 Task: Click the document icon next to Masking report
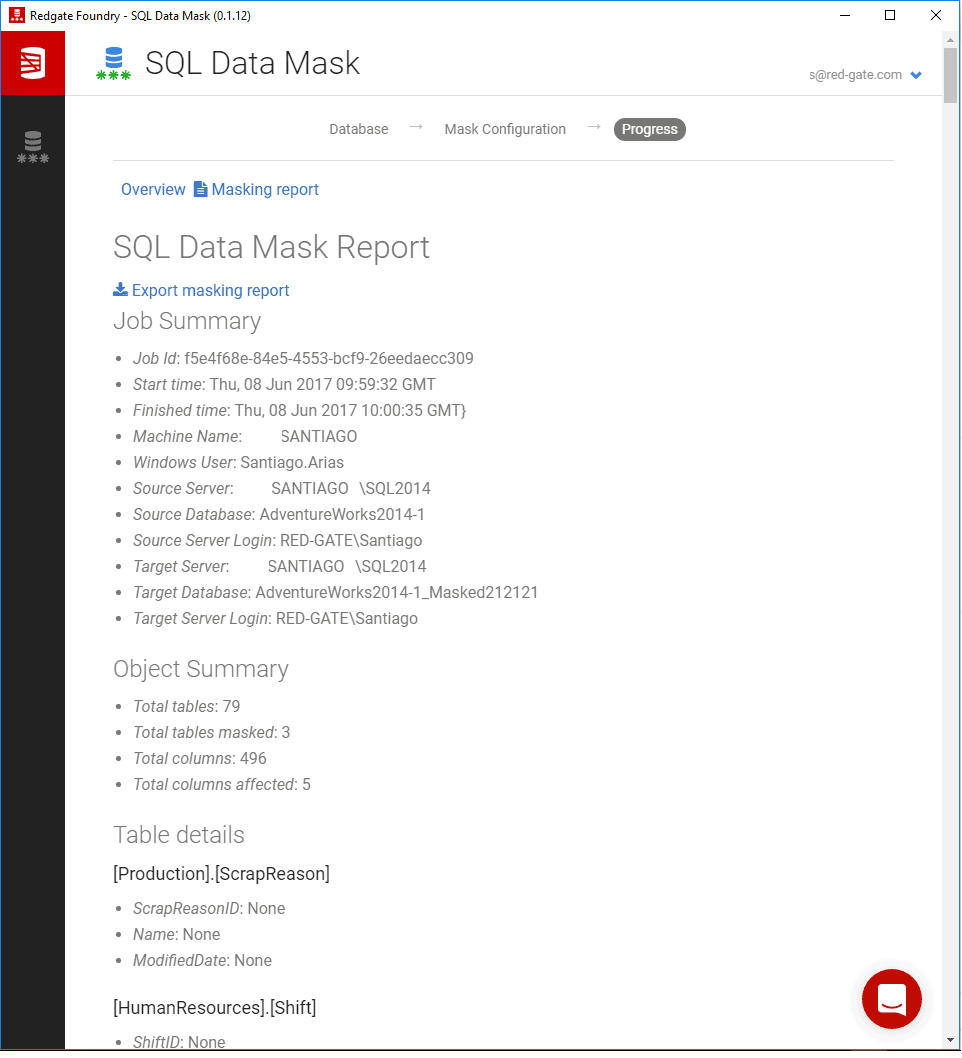[200, 189]
